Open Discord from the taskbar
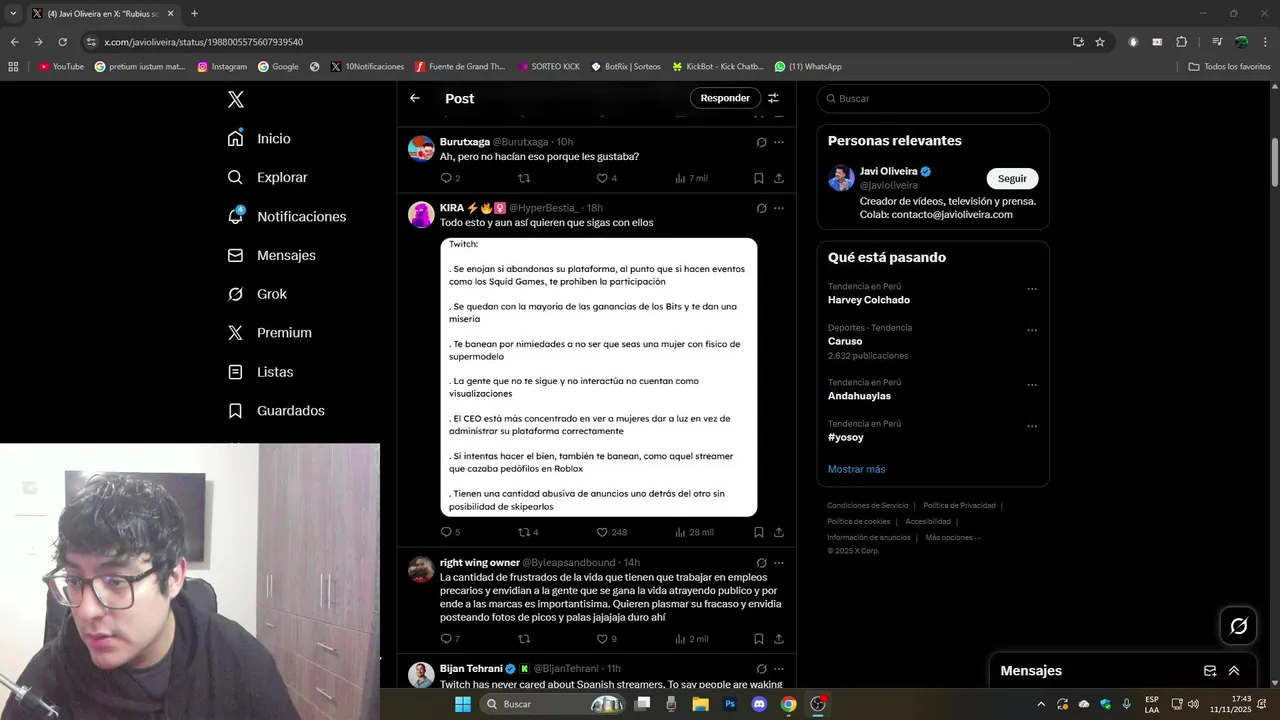 point(759,704)
